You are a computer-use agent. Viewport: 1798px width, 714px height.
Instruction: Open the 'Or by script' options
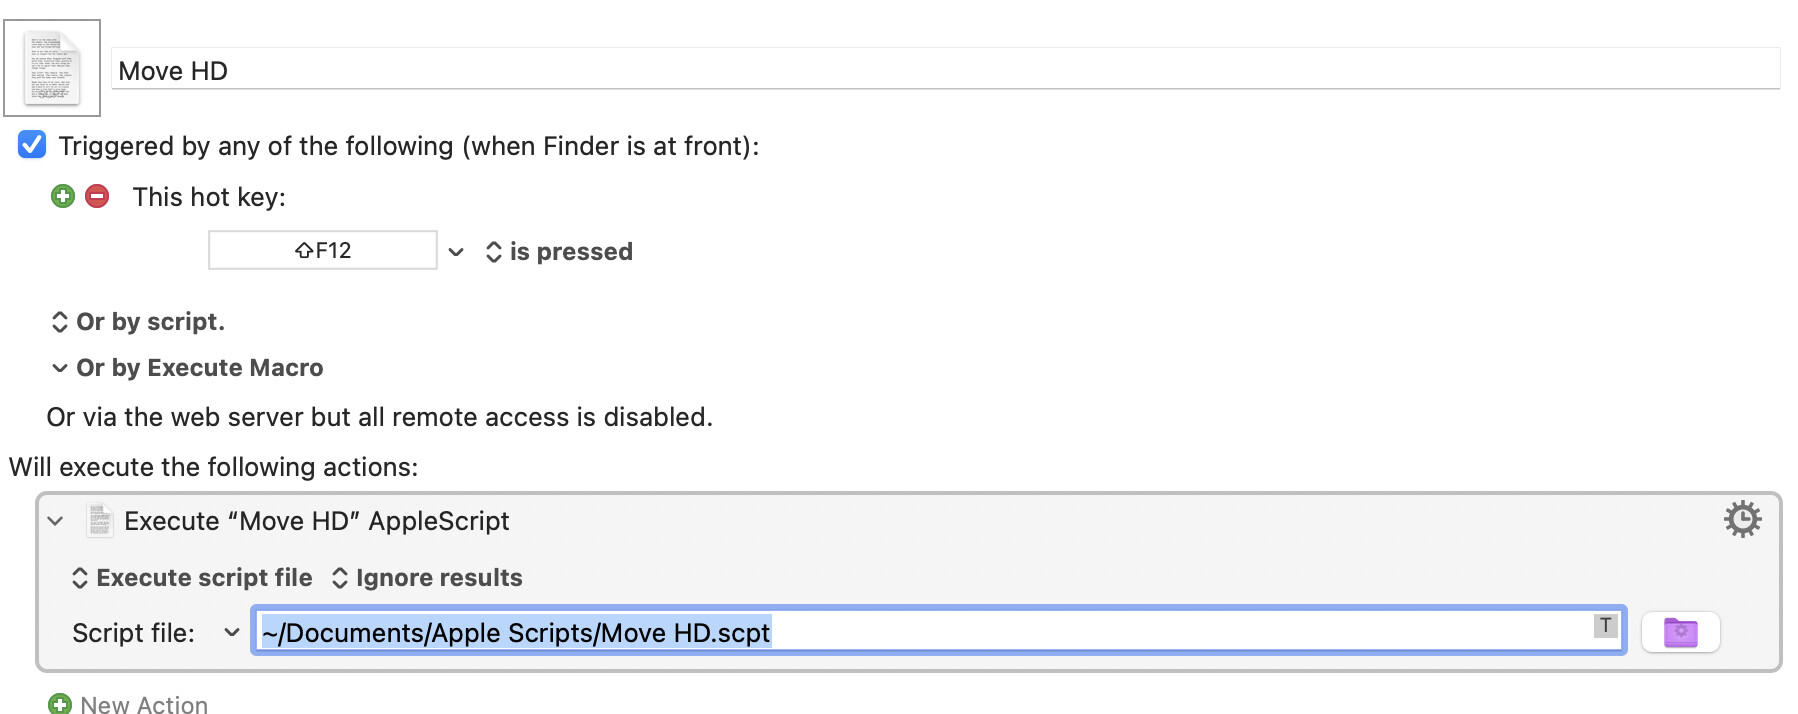coord(138,322)
